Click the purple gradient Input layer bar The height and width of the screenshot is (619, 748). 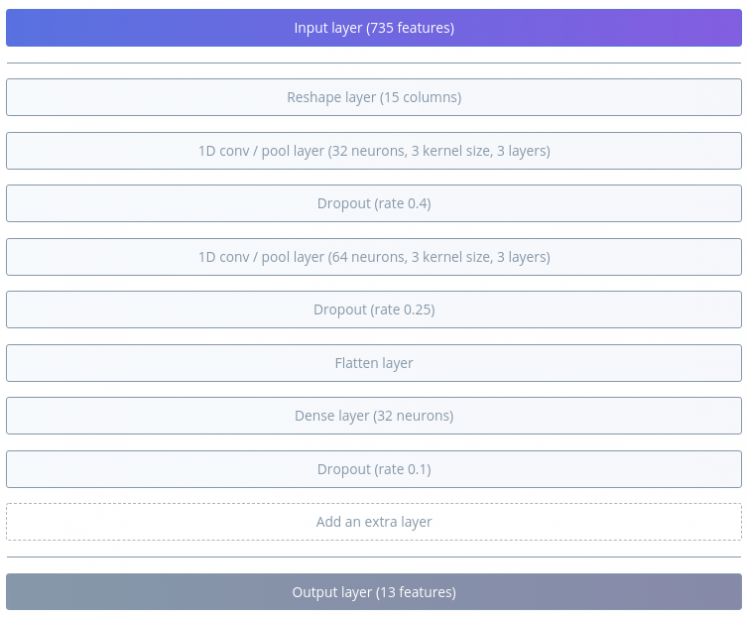click(x=600, y=28)
